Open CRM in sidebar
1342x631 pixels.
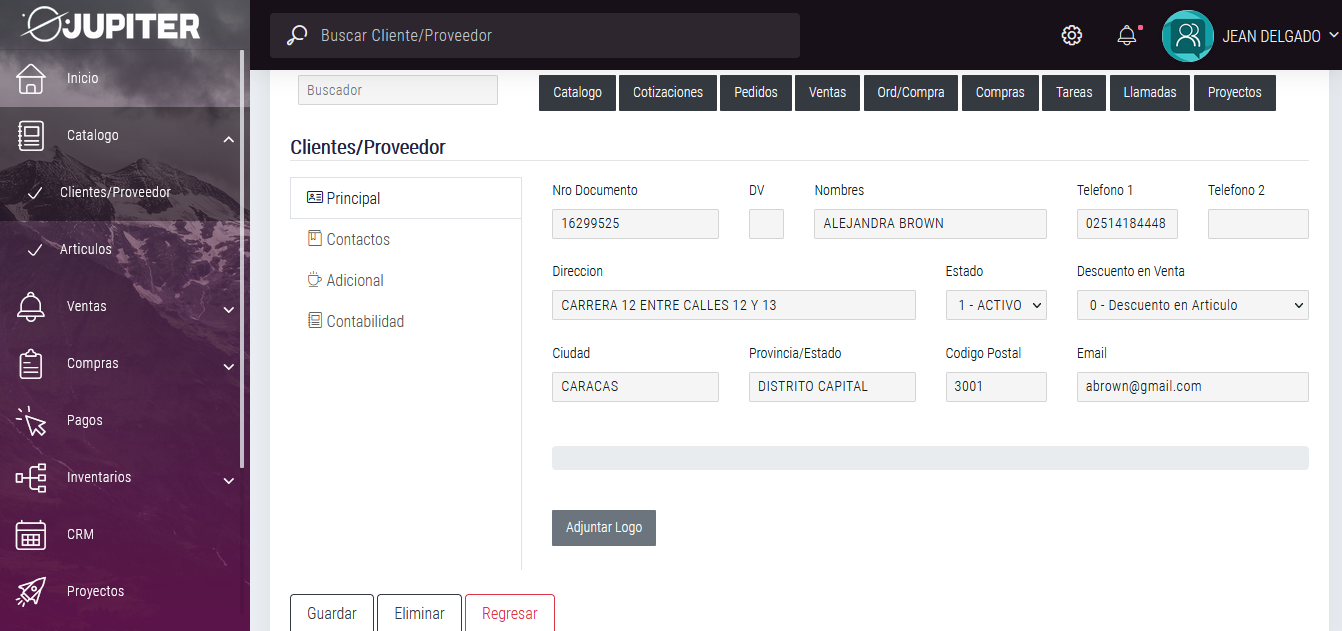tap(80, 534)
